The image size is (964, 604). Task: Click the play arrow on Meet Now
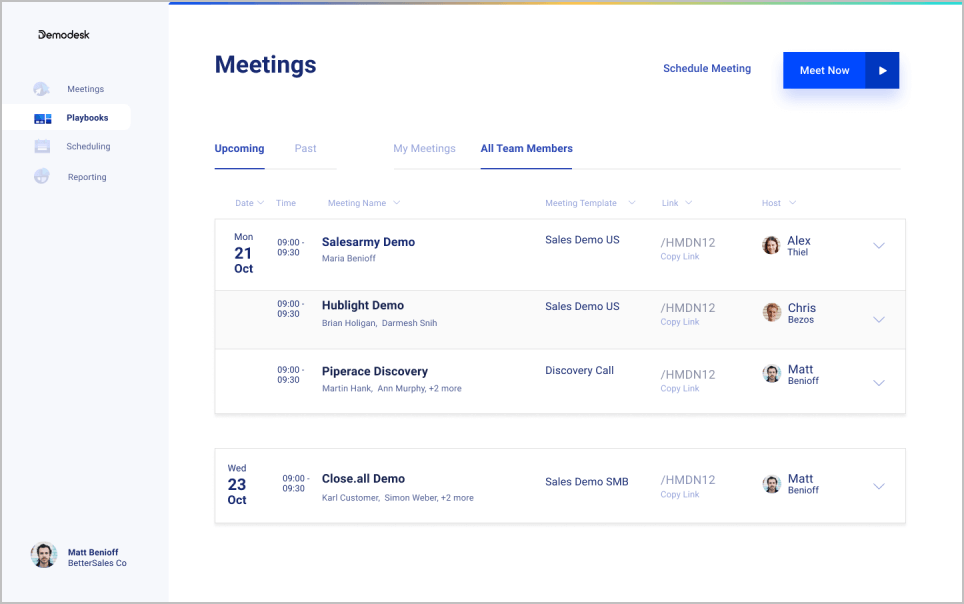tap(882, 70)
